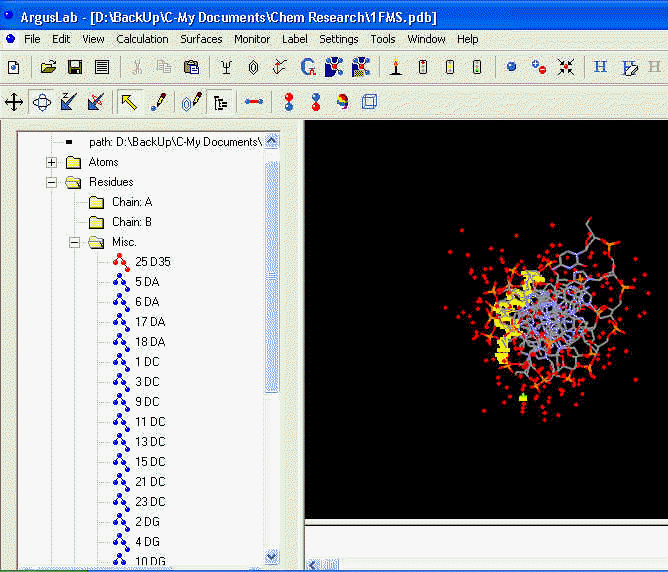Collapse the Residues folder node
Viewport: 668px width, 572px height.
pyautogui.click(x=51, y=182)
